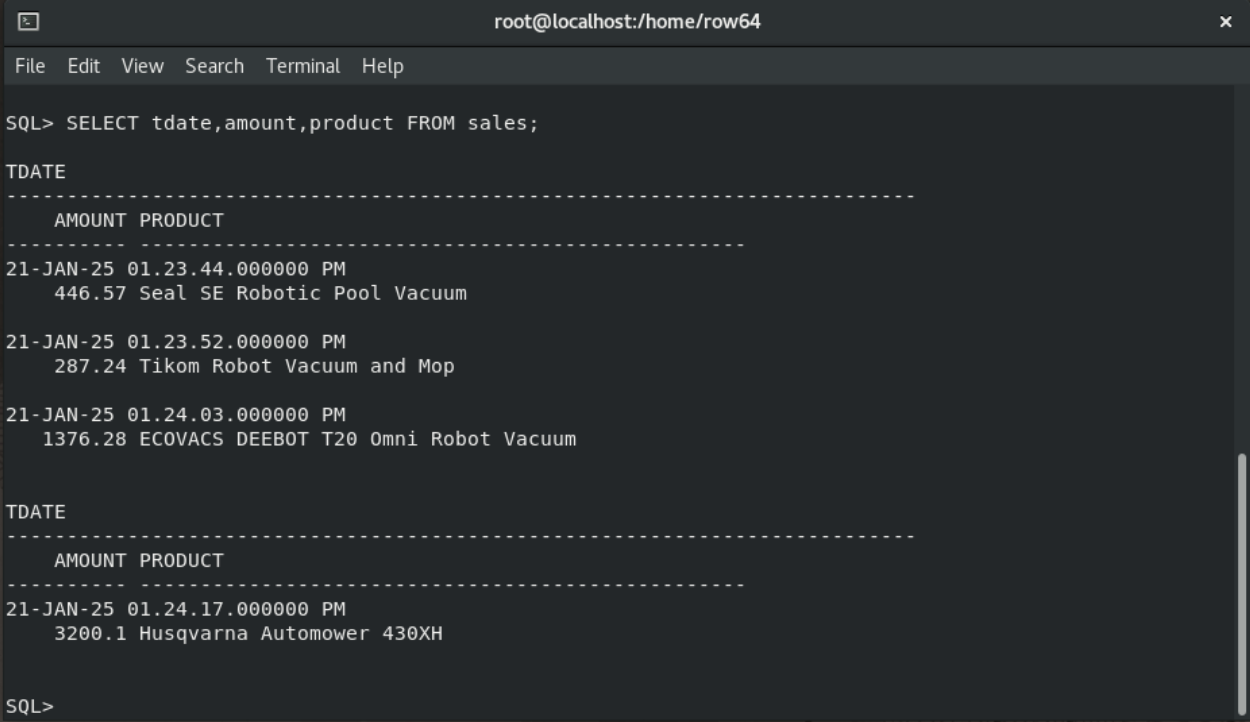Click the amount value 1376.28

point(84,439)
